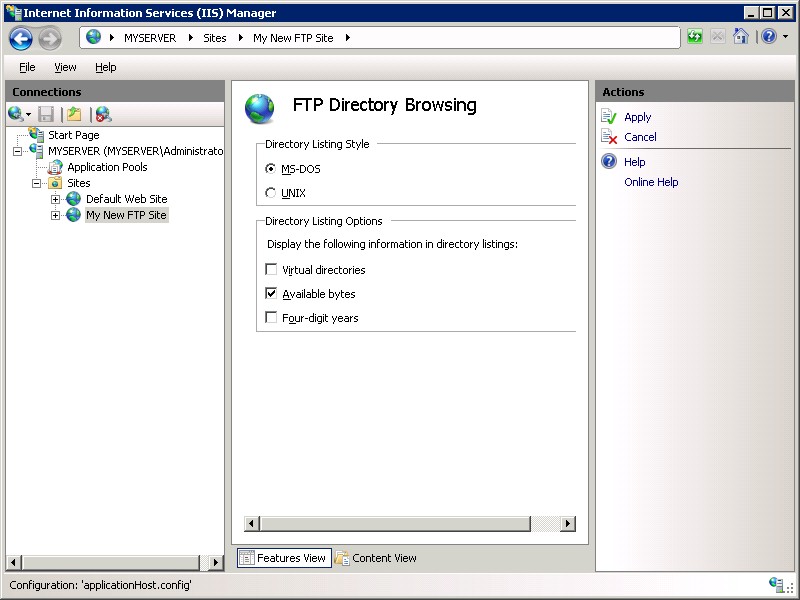Click the center pane horizontal scrollbar thumb

[395, 523]
